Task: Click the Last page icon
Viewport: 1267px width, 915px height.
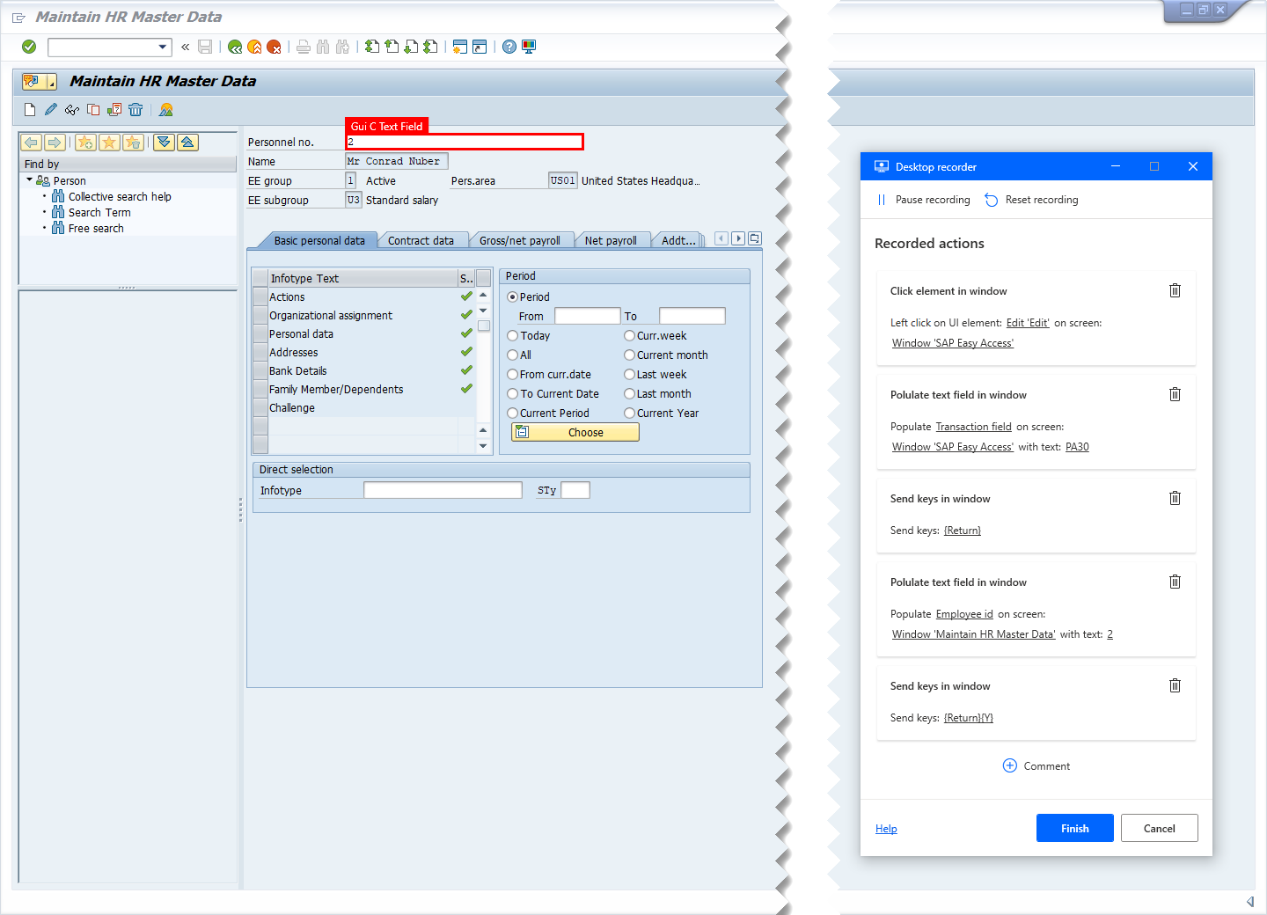Action: tap(430, 47)
